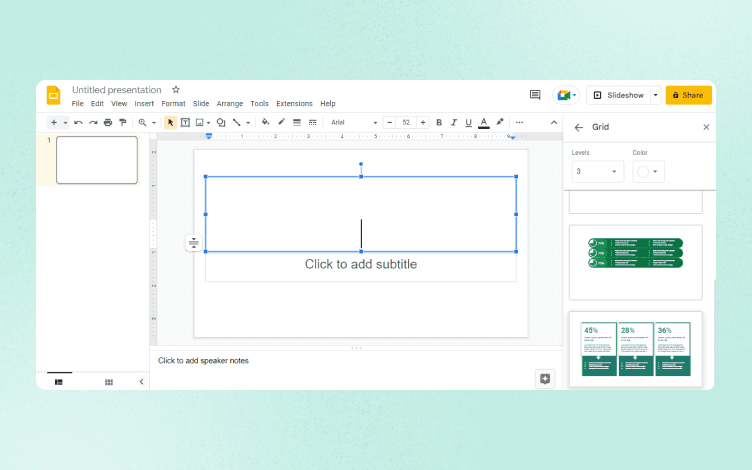Open the View menu

point(119,104)
